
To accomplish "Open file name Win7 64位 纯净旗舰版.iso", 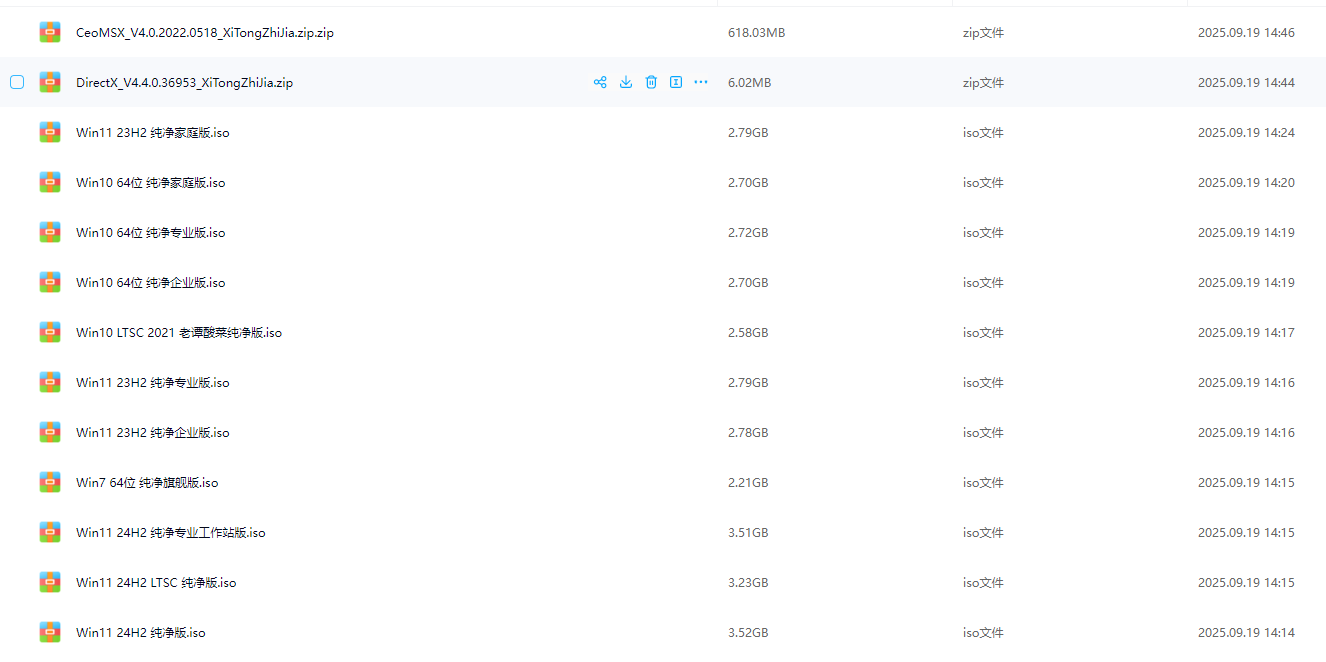I will [x=147, y=482].
